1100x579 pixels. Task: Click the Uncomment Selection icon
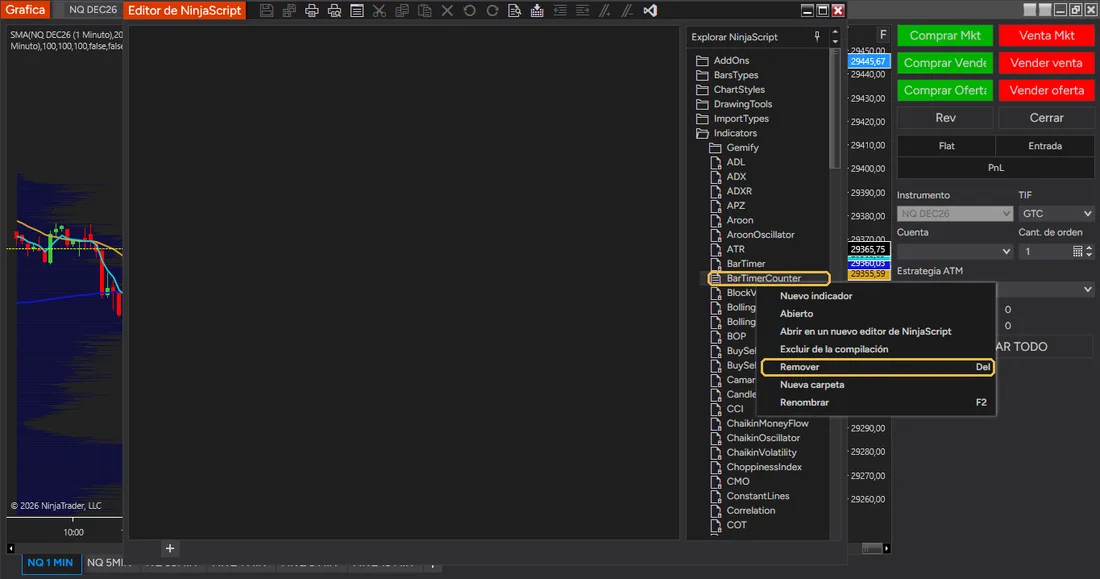627,11
